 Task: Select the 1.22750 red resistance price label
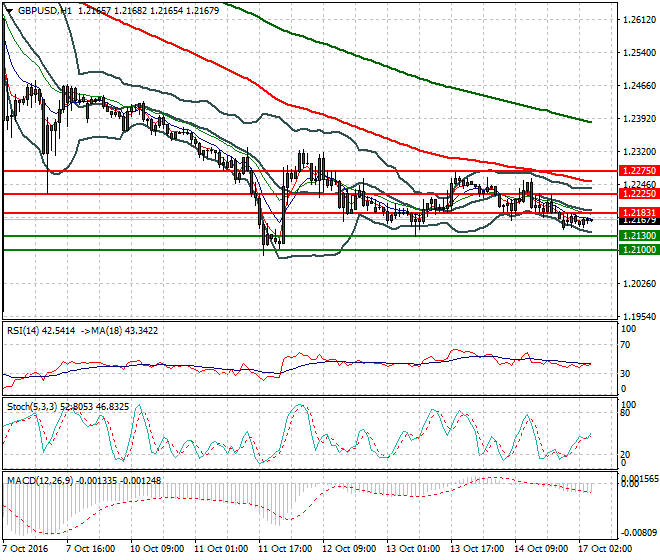pyautogui.click(x=639, y=171)
